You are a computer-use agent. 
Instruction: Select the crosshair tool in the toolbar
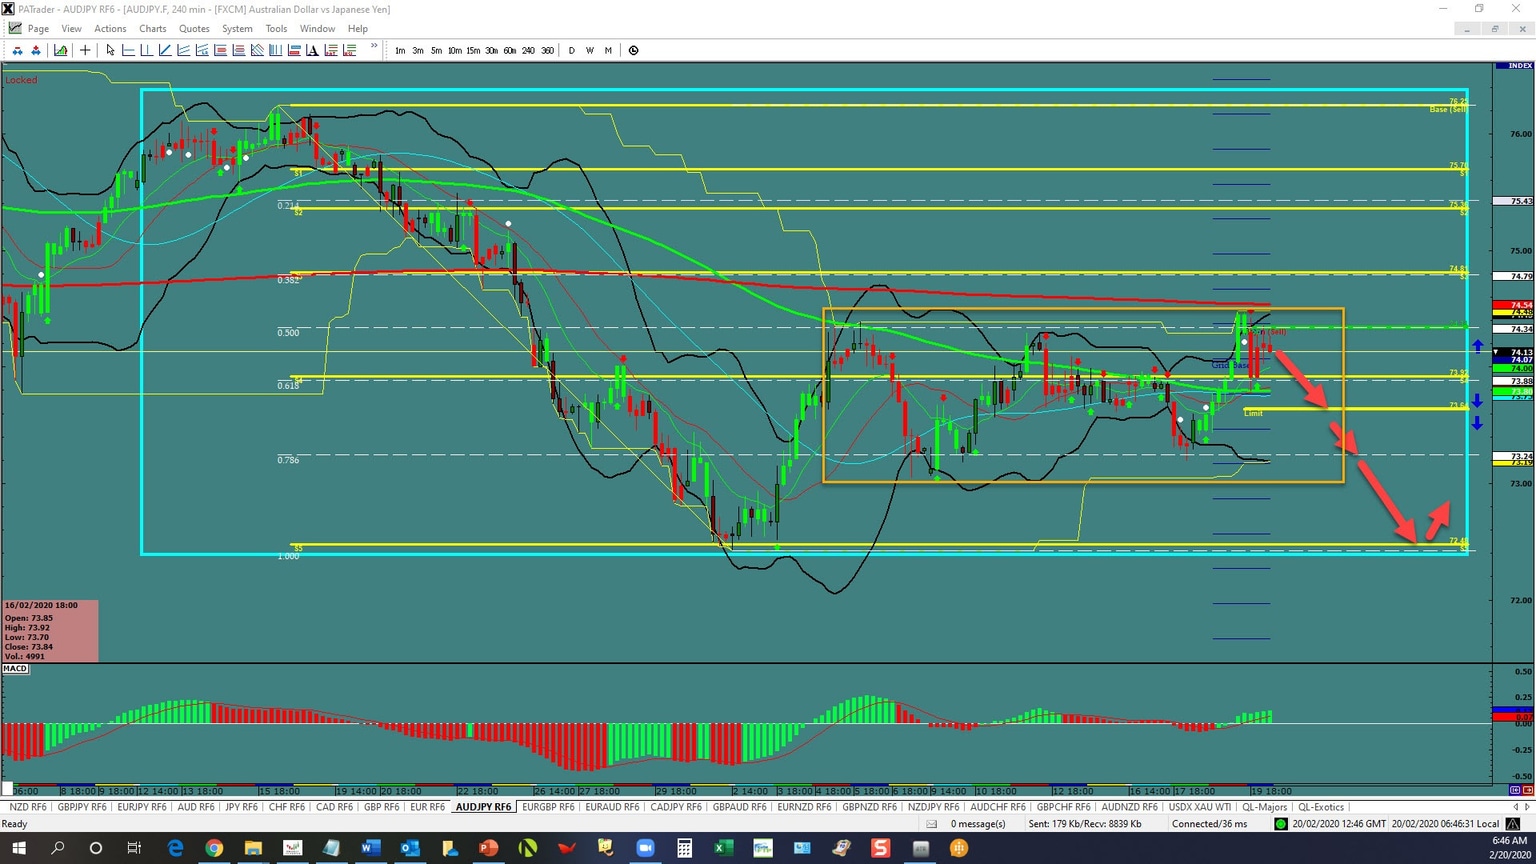(x=84, y=50)
